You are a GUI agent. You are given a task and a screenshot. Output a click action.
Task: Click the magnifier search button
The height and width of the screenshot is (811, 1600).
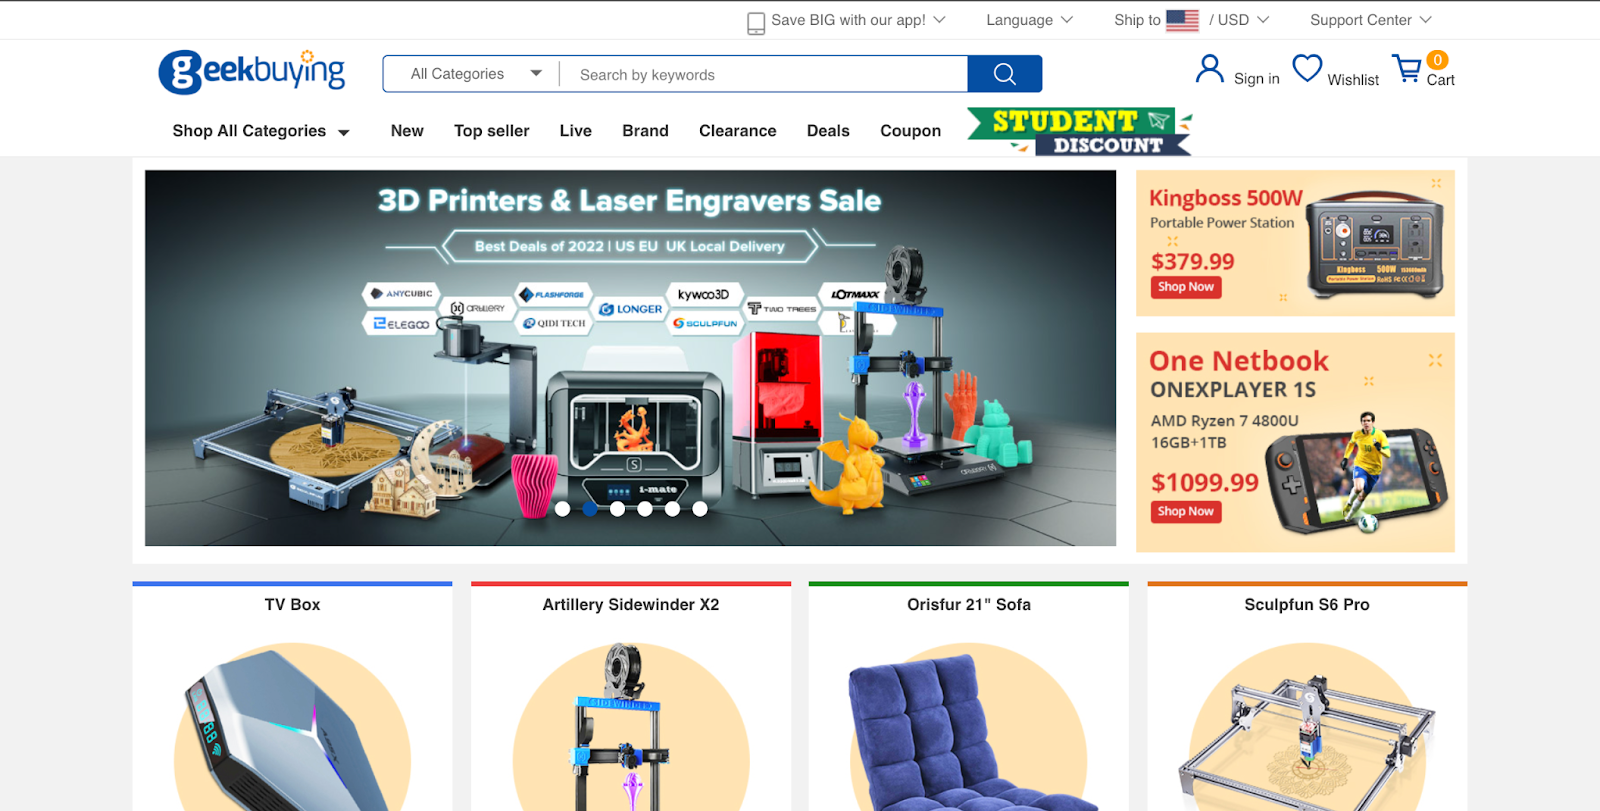point(1005,74)
